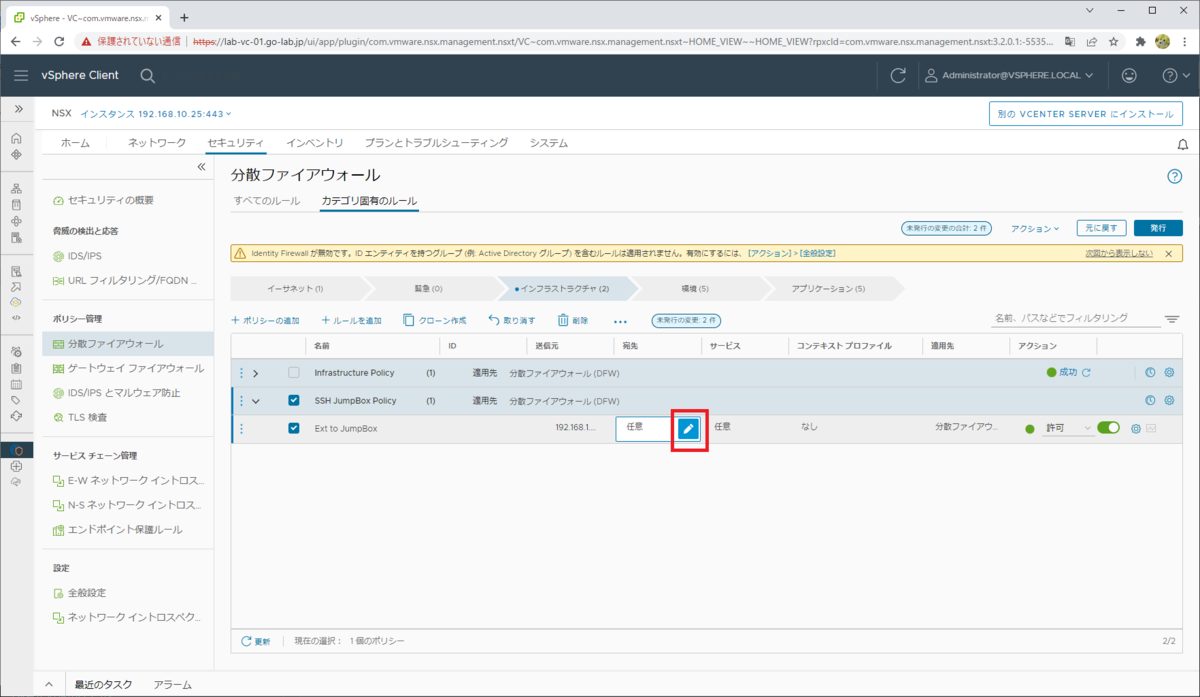
Task: Click the refresh icon in vSphere header
Action: tap(898, 75)
